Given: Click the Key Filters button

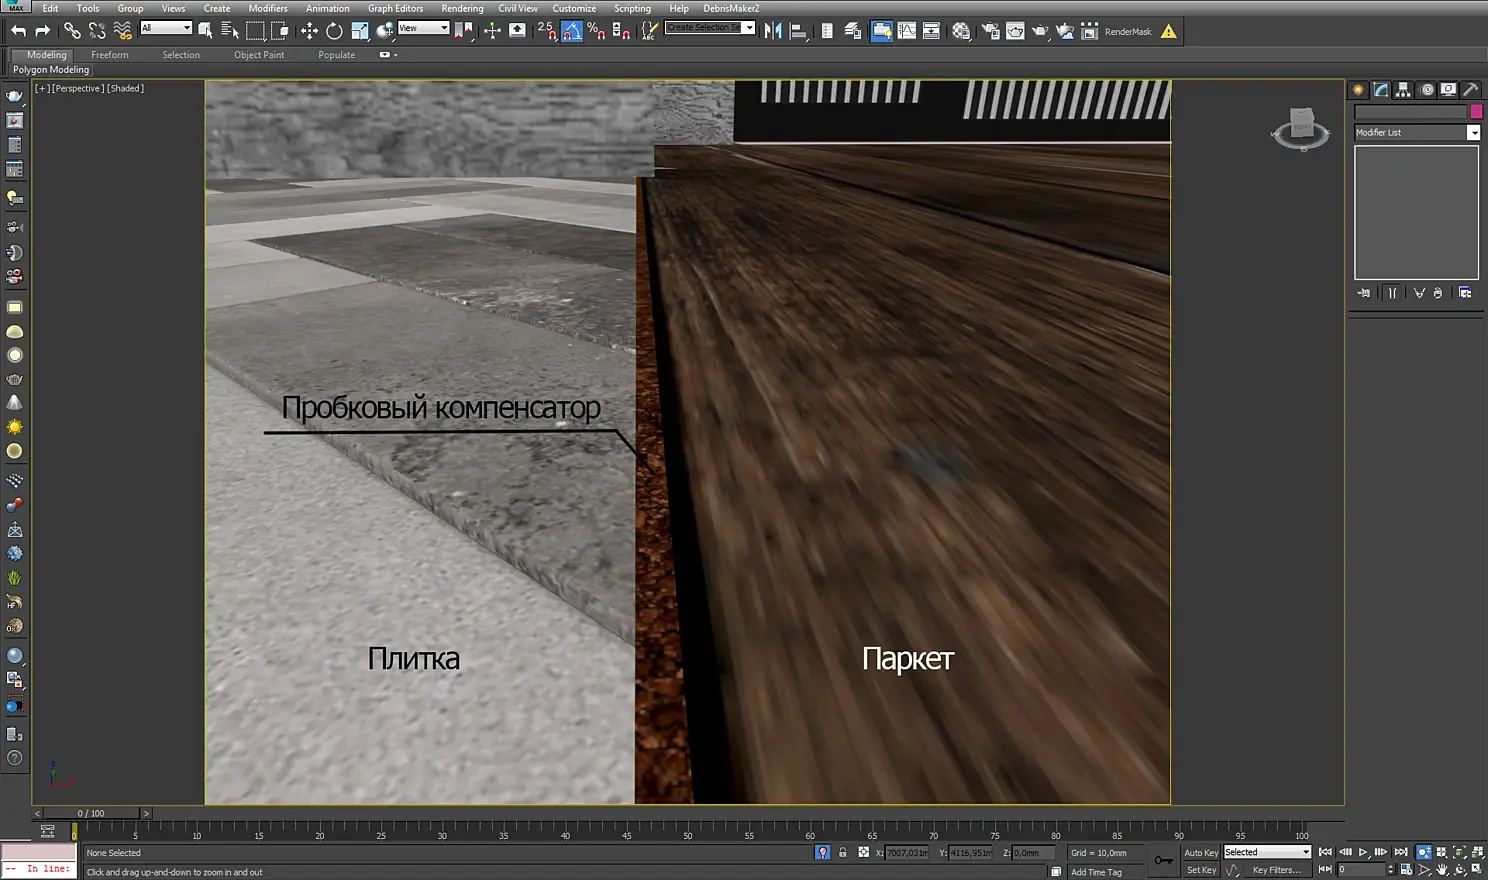Looking at the screenshot, I should [1277, 870].
